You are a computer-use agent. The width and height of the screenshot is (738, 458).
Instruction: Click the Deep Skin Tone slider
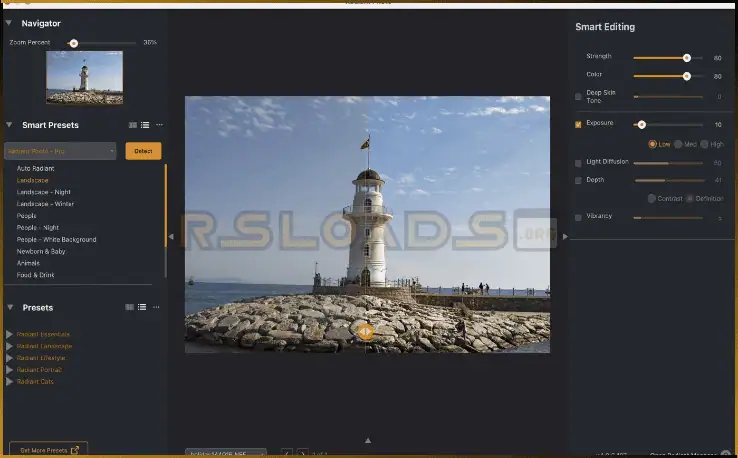click(668, 96)
